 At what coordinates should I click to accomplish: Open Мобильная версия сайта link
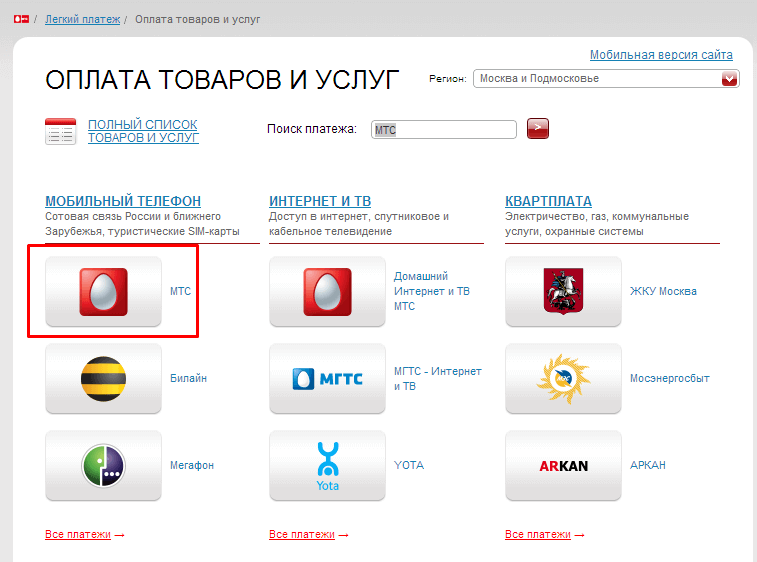pyautogui.click(x=661, y=55)
